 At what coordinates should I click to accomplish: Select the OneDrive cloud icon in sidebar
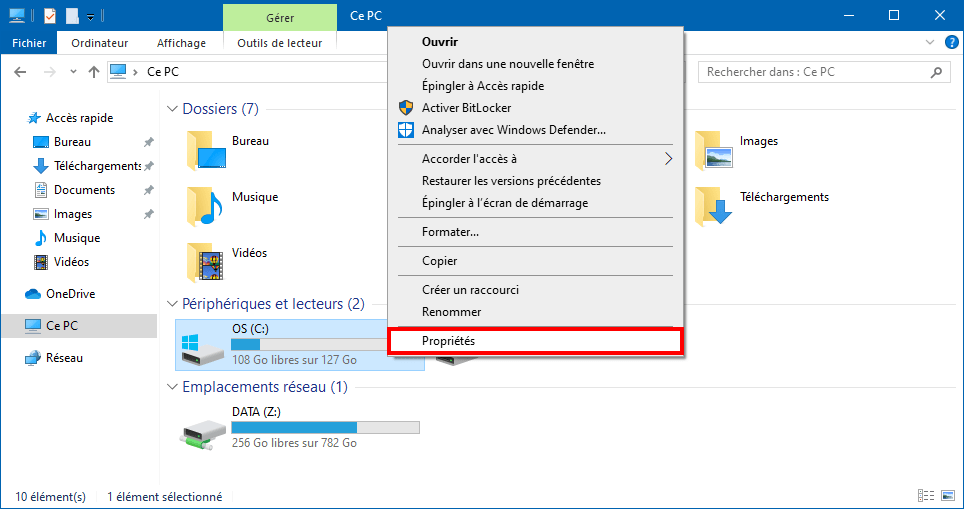[33, 294]
